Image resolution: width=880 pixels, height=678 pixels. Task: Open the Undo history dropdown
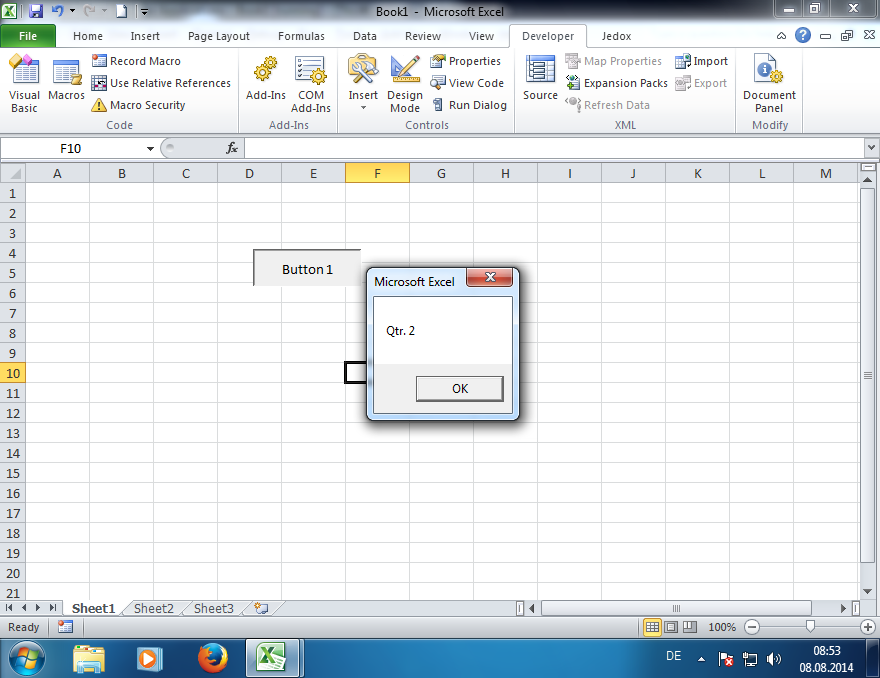point(72,11)
